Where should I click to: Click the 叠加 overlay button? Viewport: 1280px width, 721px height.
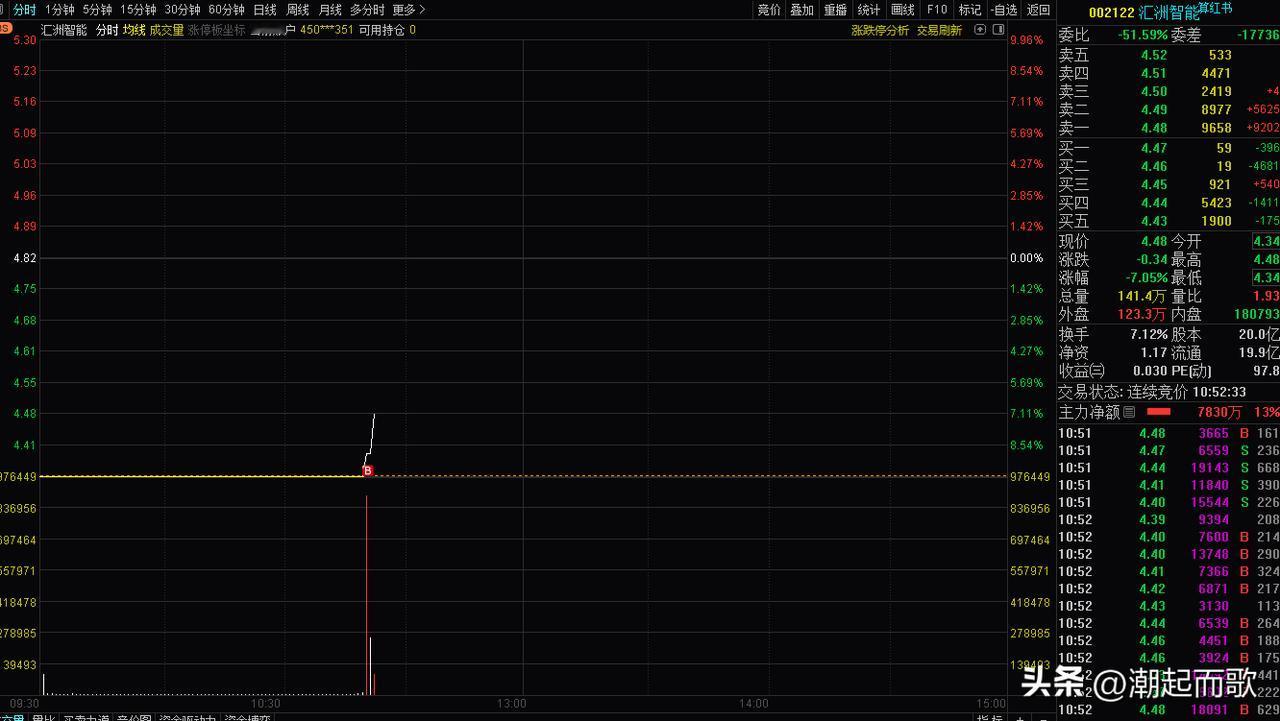[802, 10]
